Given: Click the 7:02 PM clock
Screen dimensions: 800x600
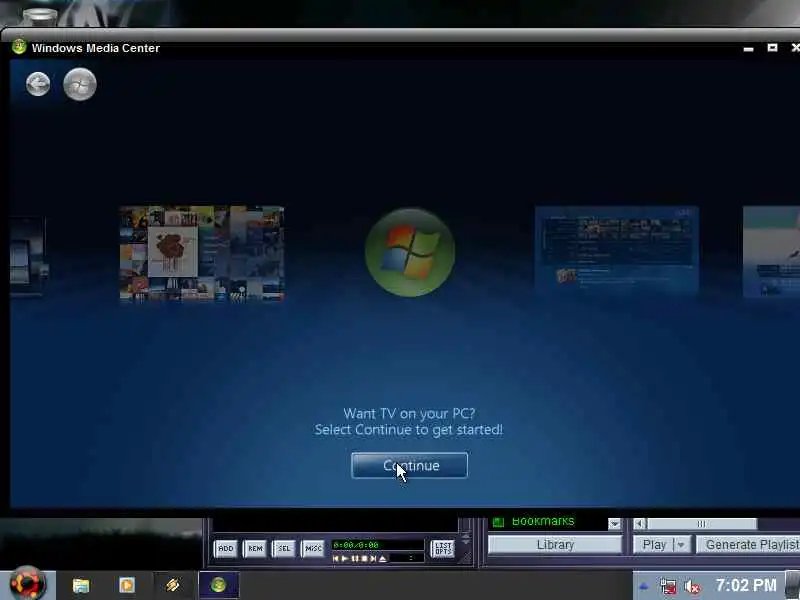Looking at the screenshot, I should point(746,585).
